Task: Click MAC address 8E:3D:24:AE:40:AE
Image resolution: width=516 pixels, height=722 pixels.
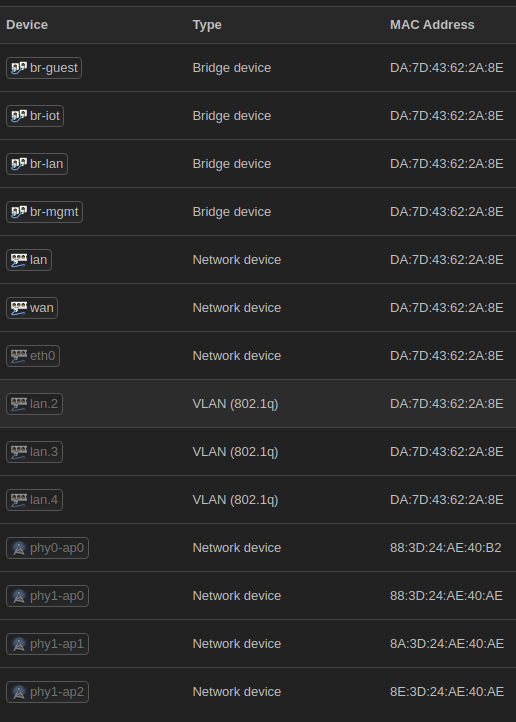Action: click(x=447, y=692)
